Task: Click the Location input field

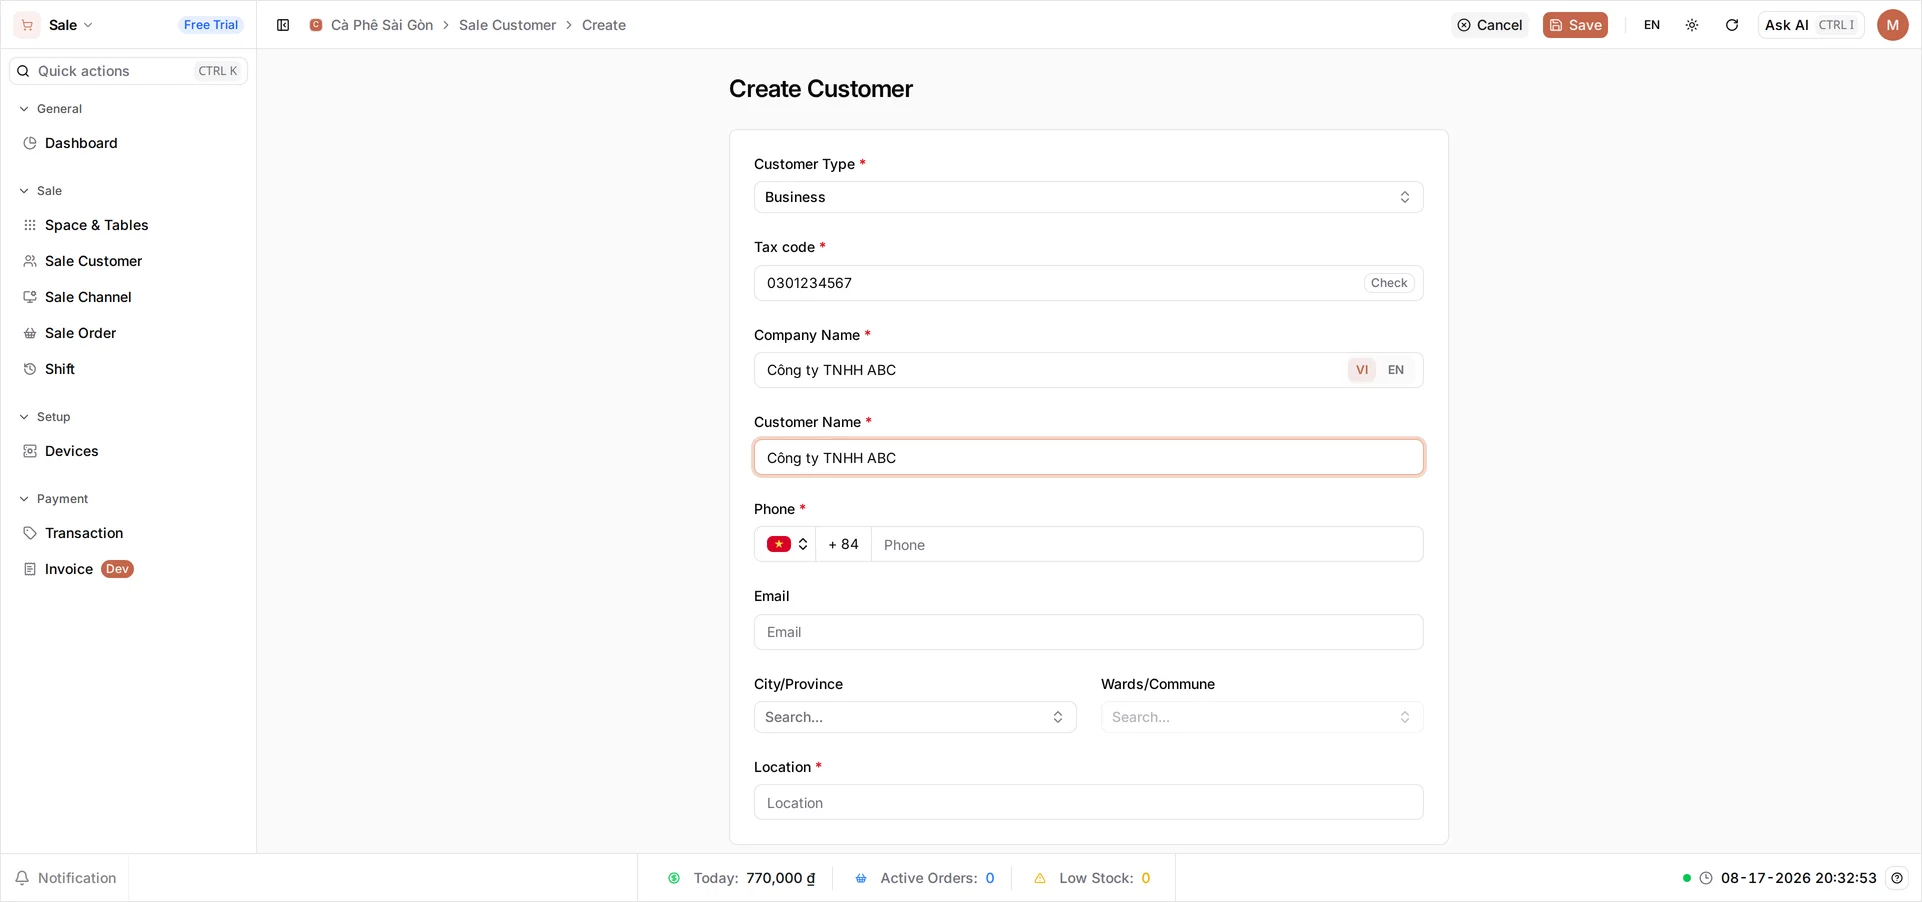Action: (1089, 802)
